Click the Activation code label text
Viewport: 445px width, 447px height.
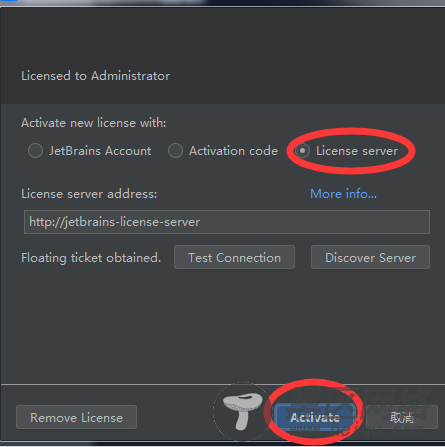coord(233,151)
